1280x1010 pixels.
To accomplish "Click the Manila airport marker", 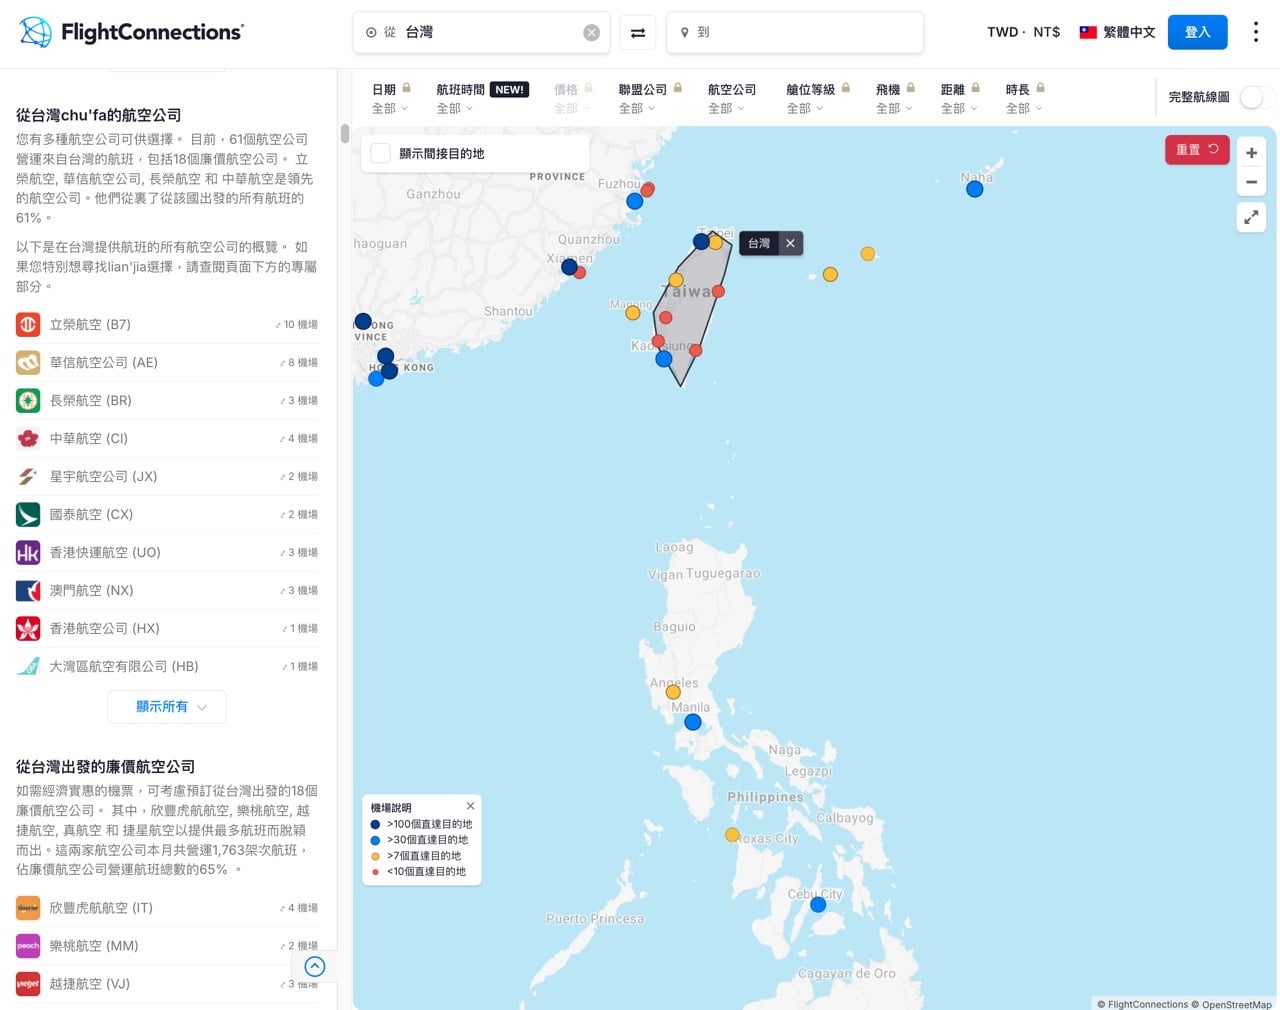I will (693, 722).
